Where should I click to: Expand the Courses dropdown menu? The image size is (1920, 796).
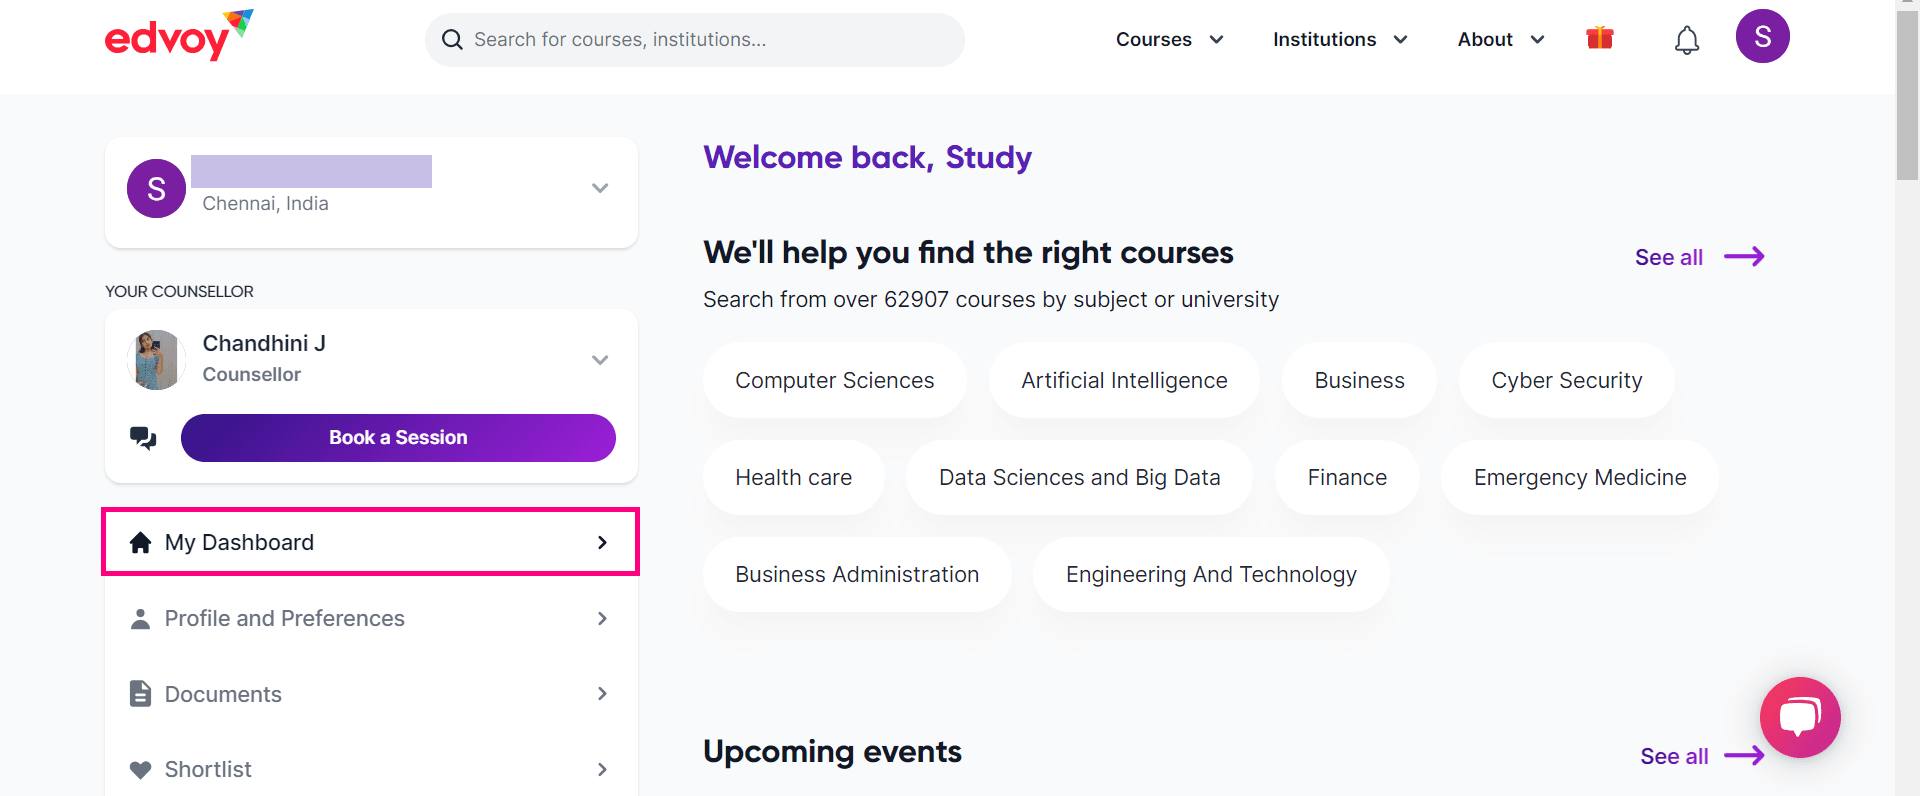[x=1170, y=39]
